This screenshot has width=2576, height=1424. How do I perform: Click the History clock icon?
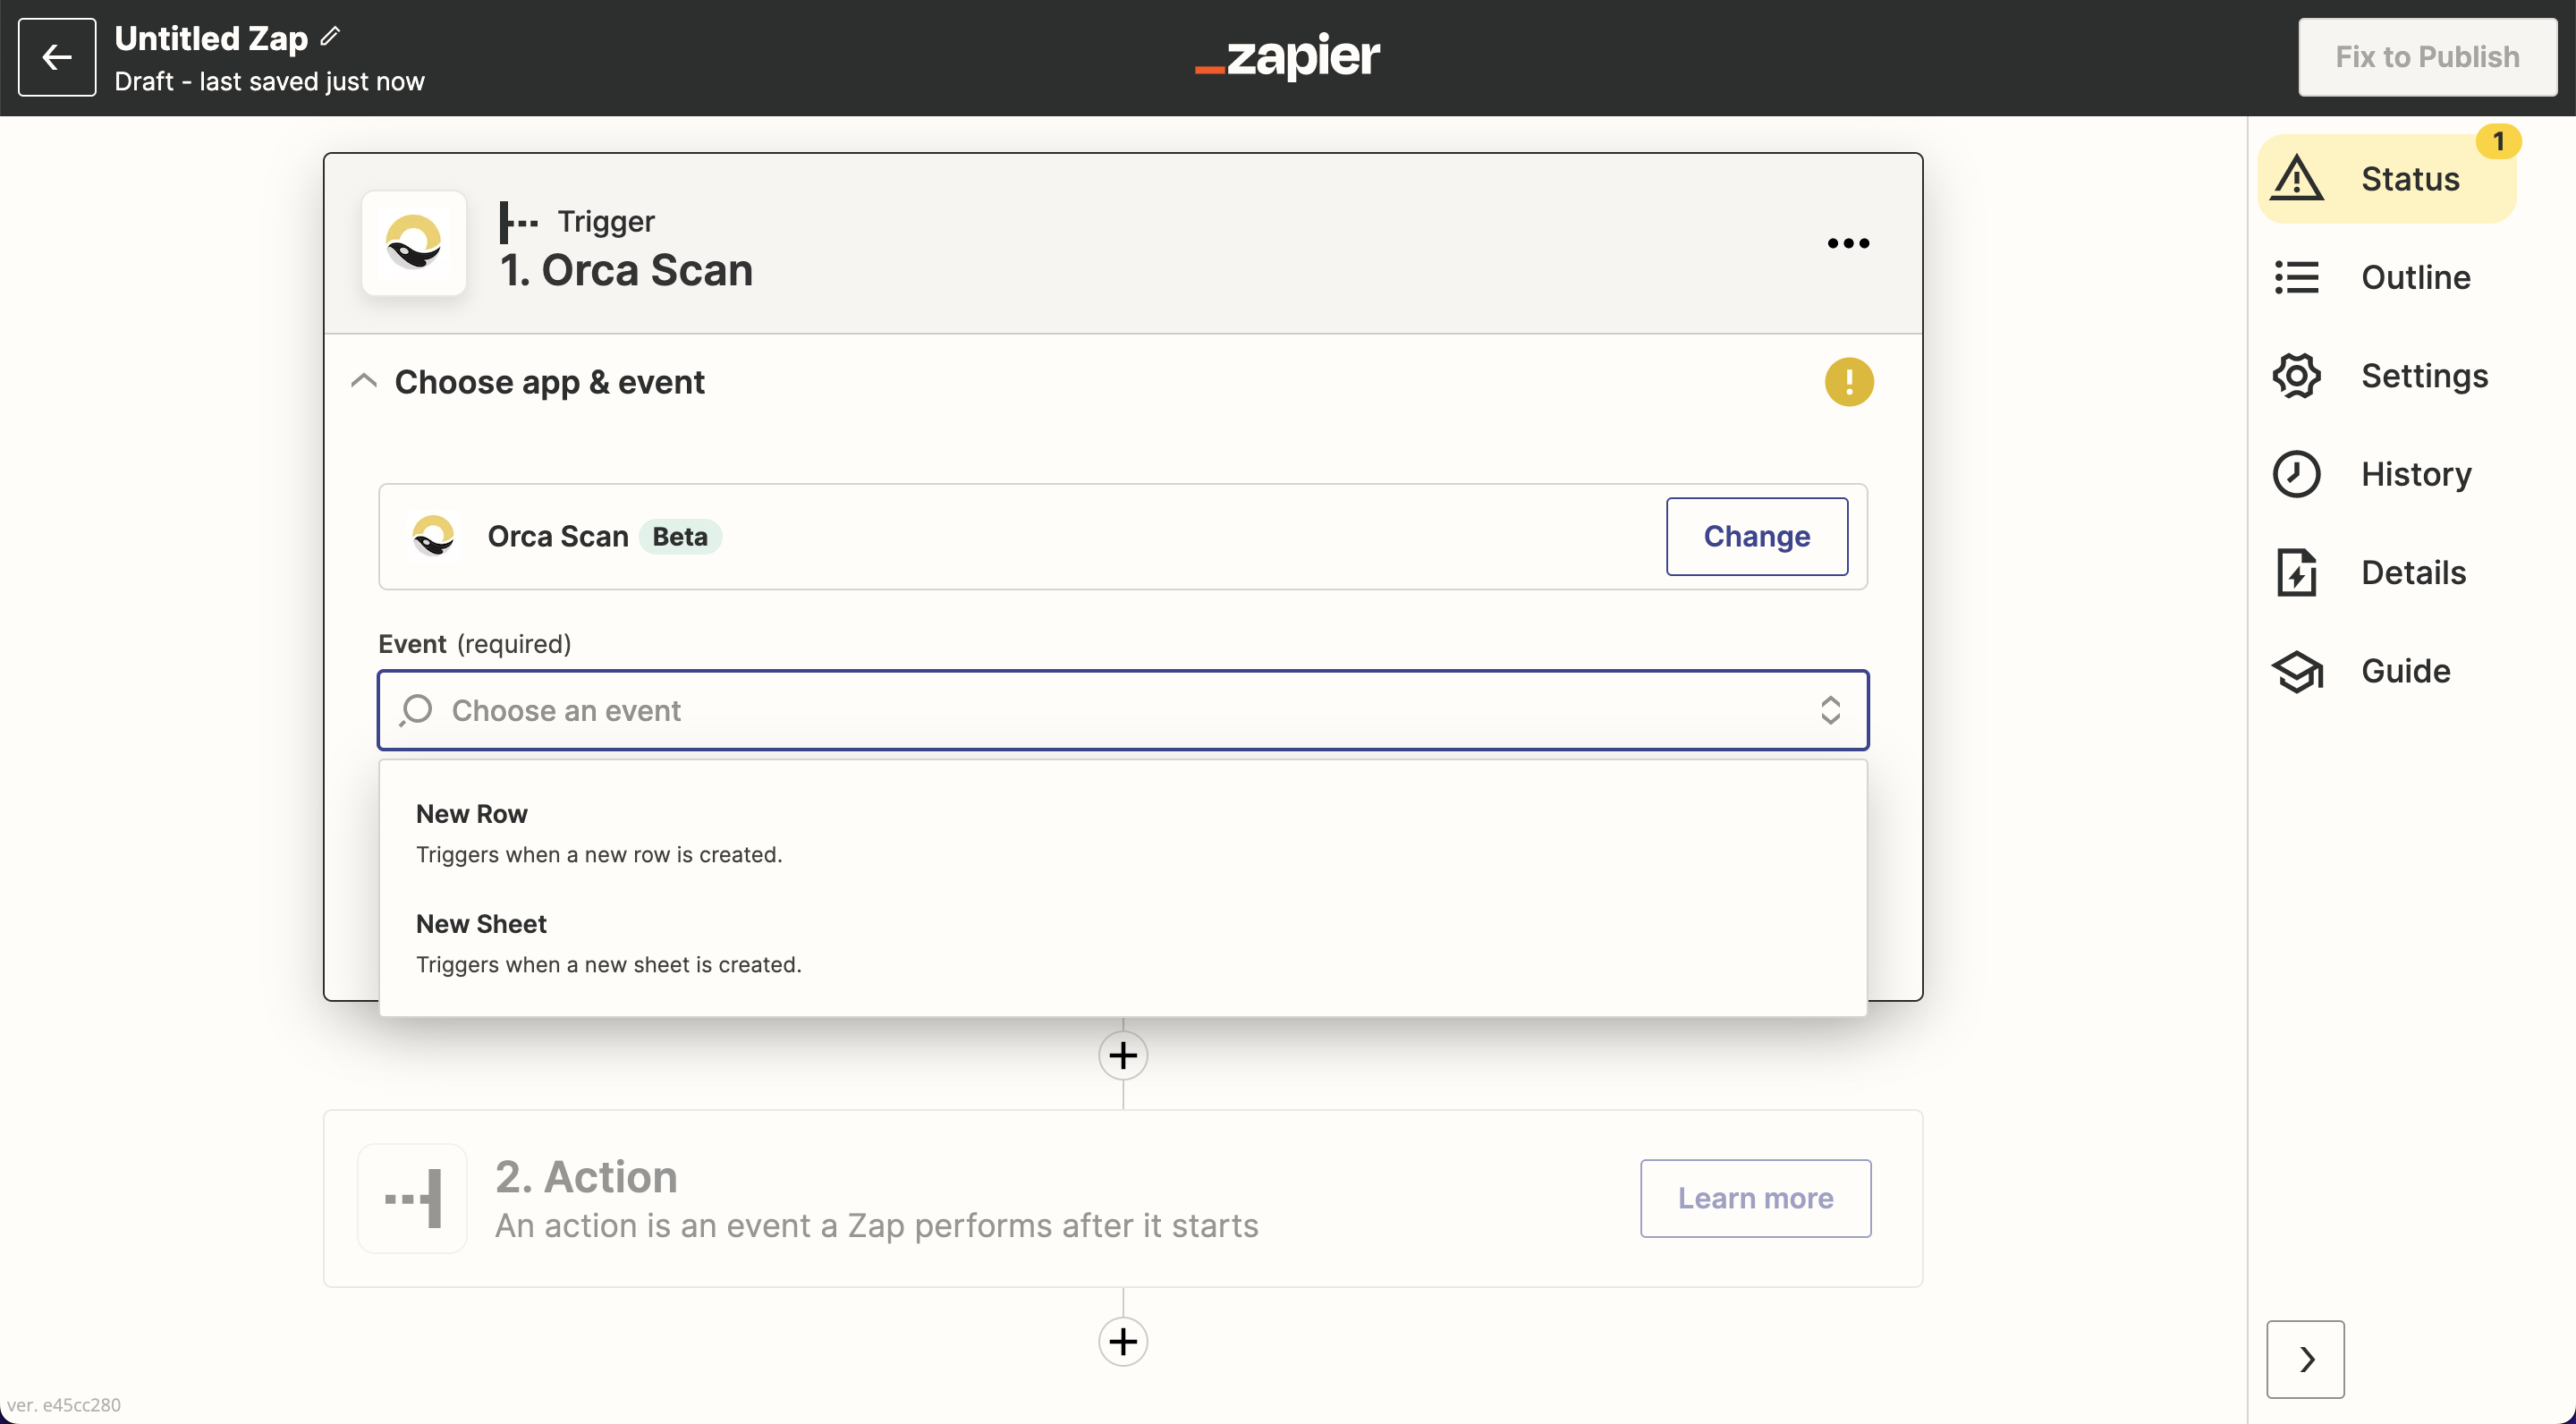coord(2299,473)
